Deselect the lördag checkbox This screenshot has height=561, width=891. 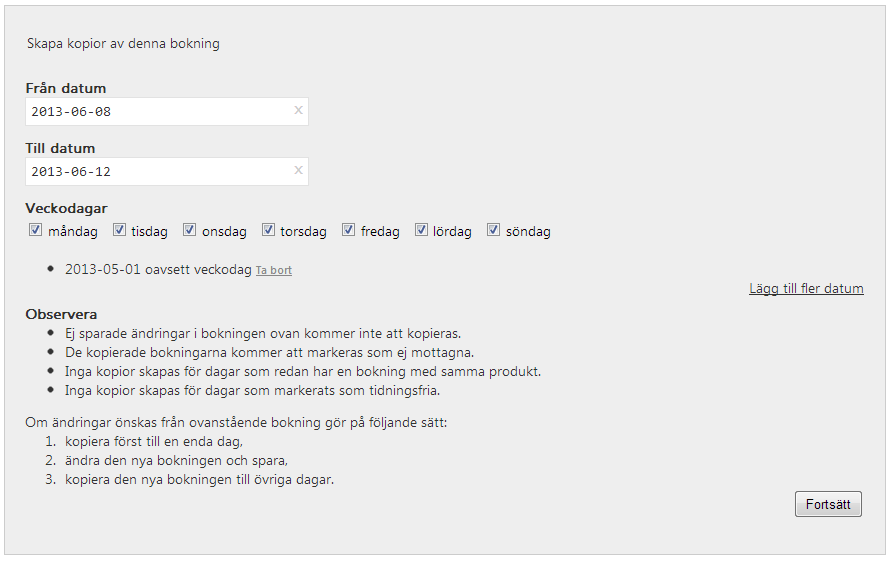tap(421, 230)
